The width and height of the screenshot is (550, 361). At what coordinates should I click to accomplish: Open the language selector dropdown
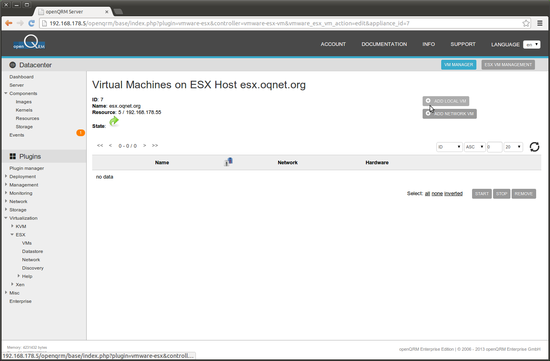click(531, 45)
